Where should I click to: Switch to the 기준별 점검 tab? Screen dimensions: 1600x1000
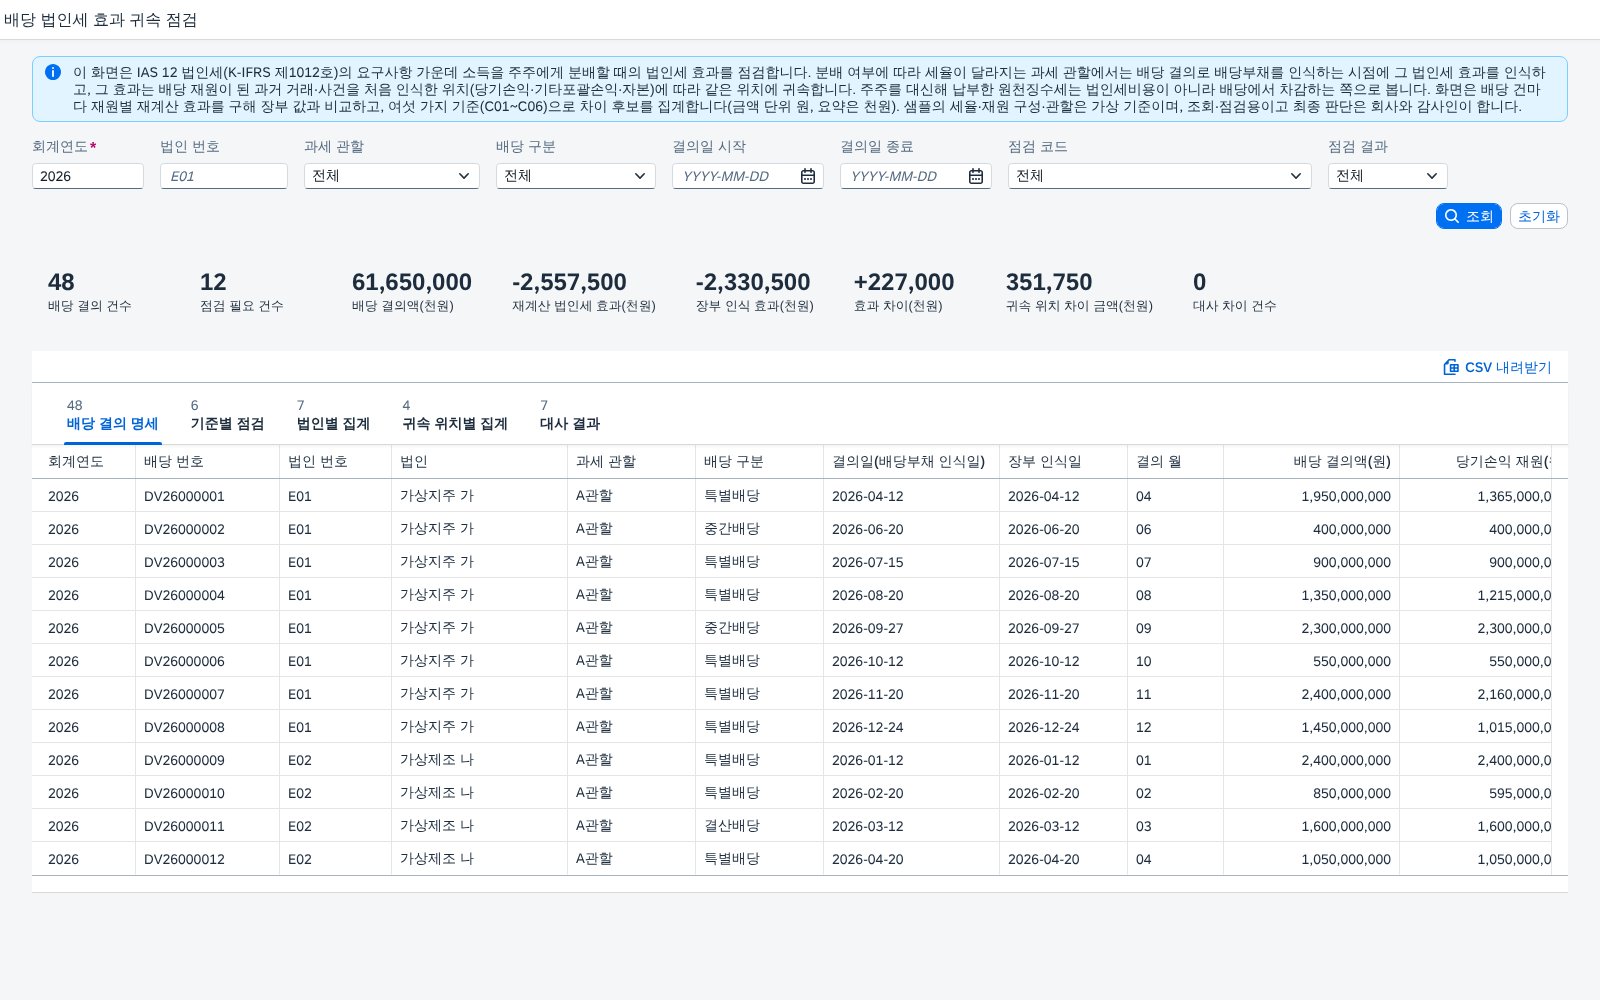(227, 415)
